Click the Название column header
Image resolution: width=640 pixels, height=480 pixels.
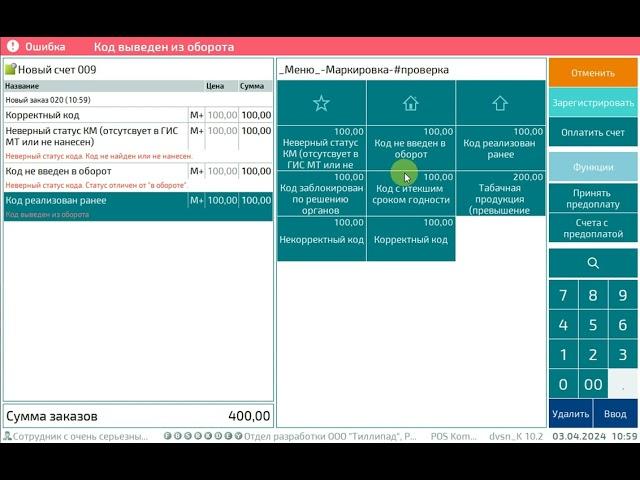104,86
